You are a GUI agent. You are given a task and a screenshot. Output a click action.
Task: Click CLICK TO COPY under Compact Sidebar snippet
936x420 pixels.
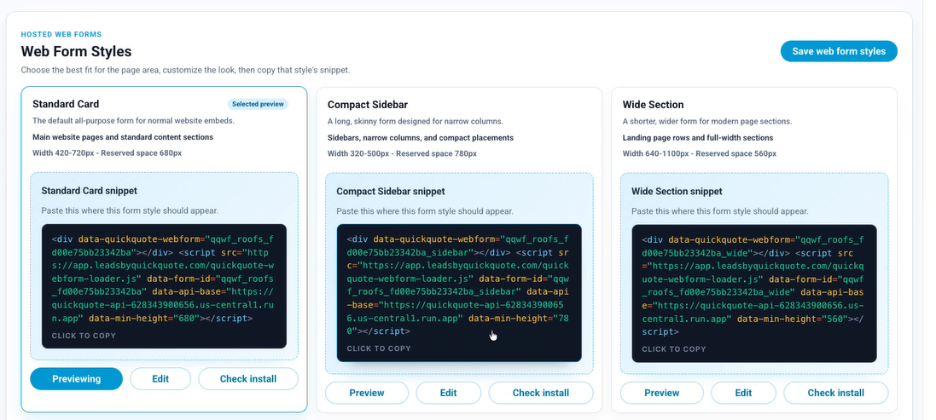(x=378, y=348)
